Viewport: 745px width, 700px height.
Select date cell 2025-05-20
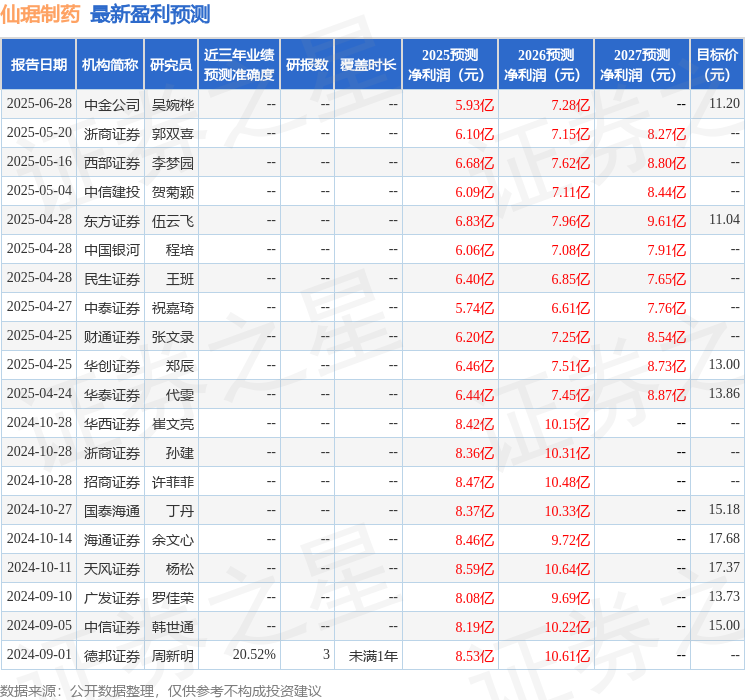(39, 133)
